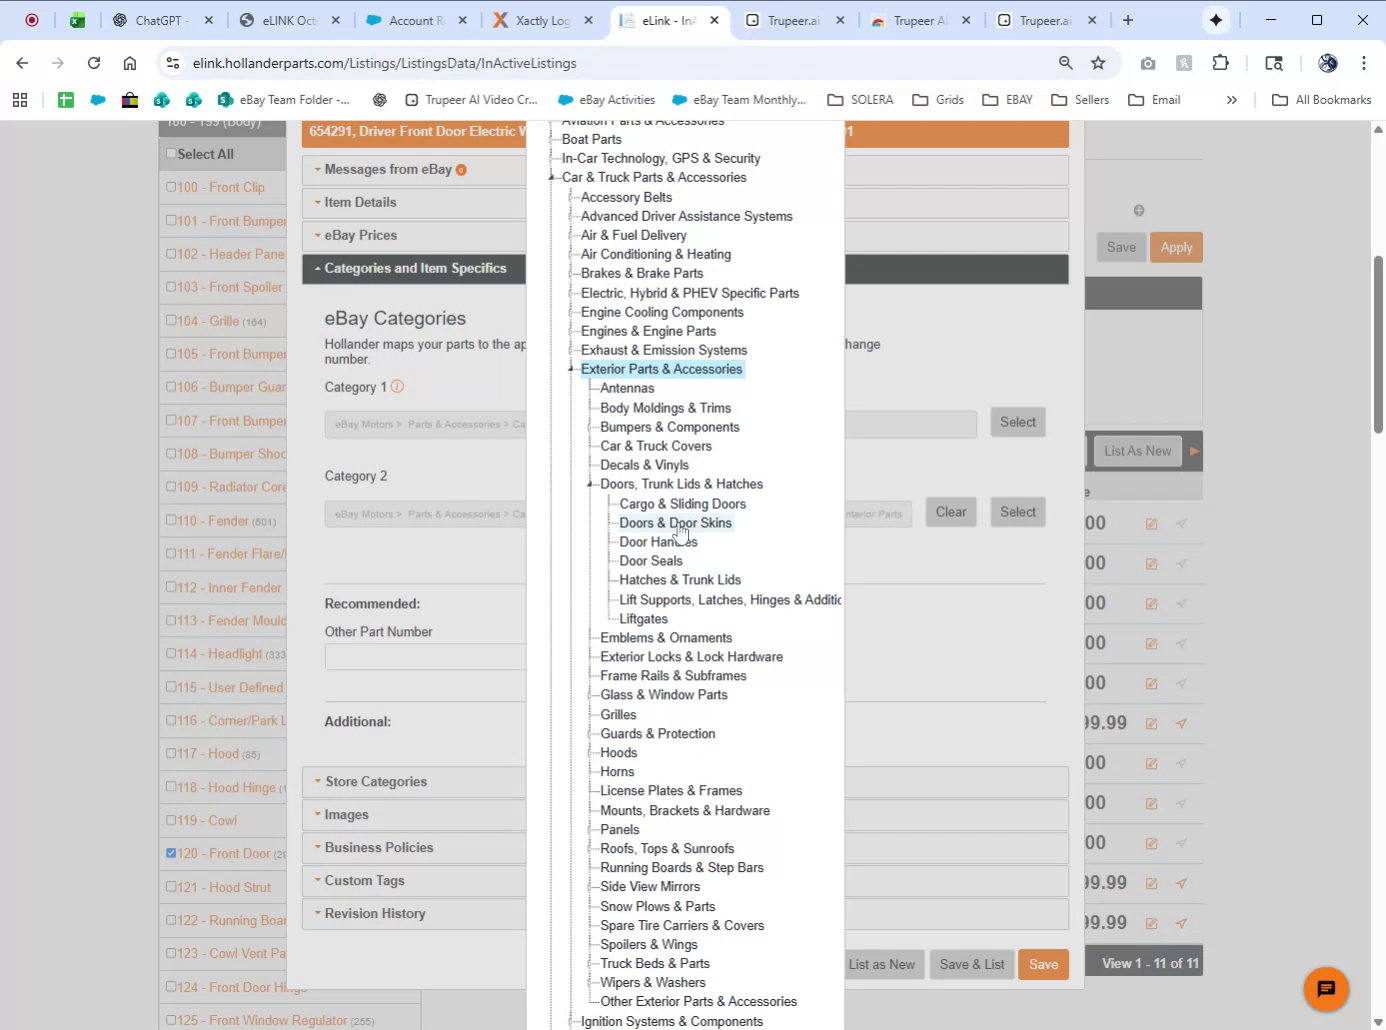Screen dimensions: 1386x1030
Task: Select Glass & Window Parts category
Action: pos(664,695)
